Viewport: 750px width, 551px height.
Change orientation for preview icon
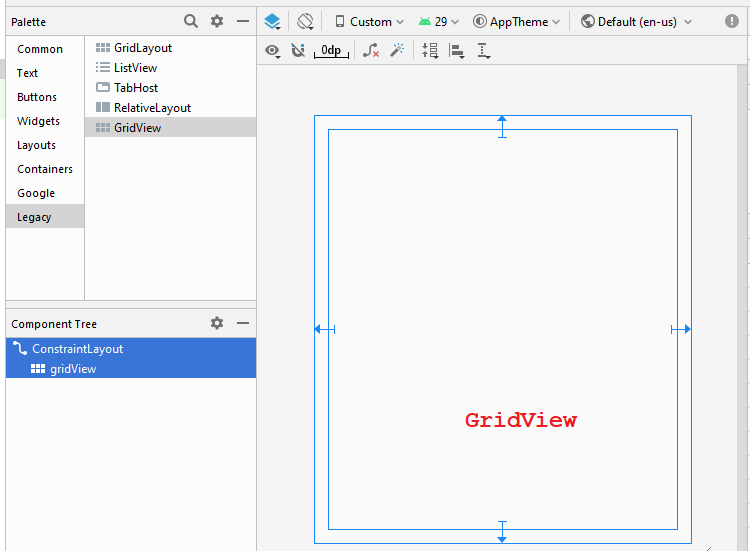tap(305, 22)
